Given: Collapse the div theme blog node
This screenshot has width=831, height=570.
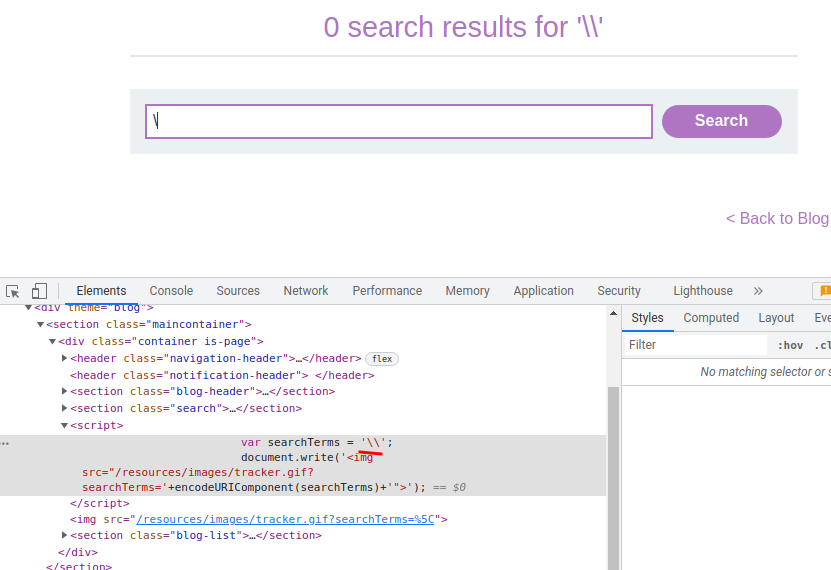Looking at the screenshot, I should [28, 307].
